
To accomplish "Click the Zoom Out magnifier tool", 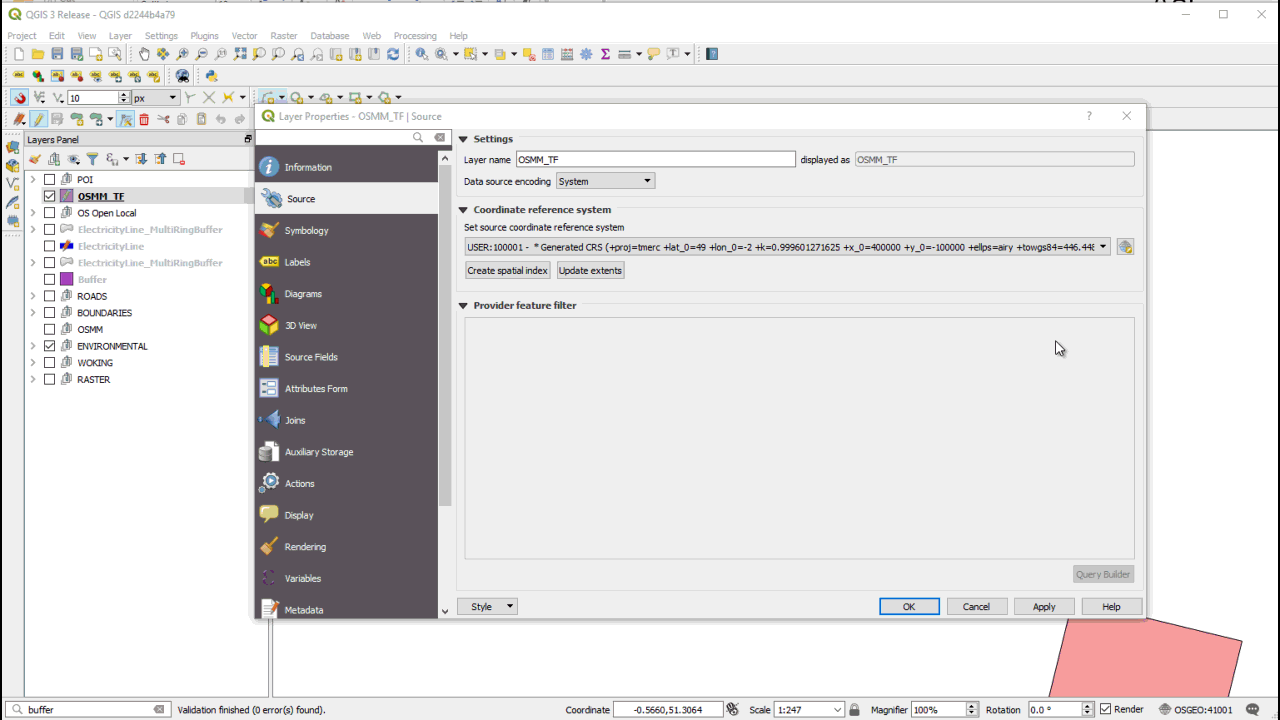I will click(x=202, y=54).
